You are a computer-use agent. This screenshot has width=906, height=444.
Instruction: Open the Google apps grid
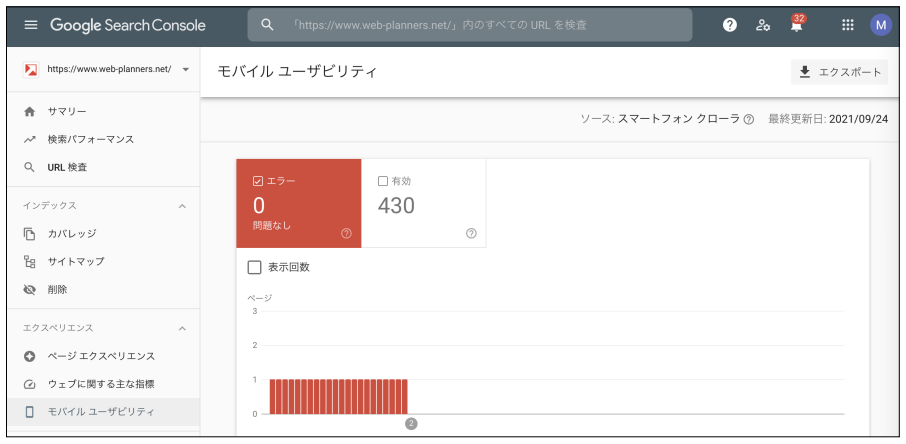[848, 25]
